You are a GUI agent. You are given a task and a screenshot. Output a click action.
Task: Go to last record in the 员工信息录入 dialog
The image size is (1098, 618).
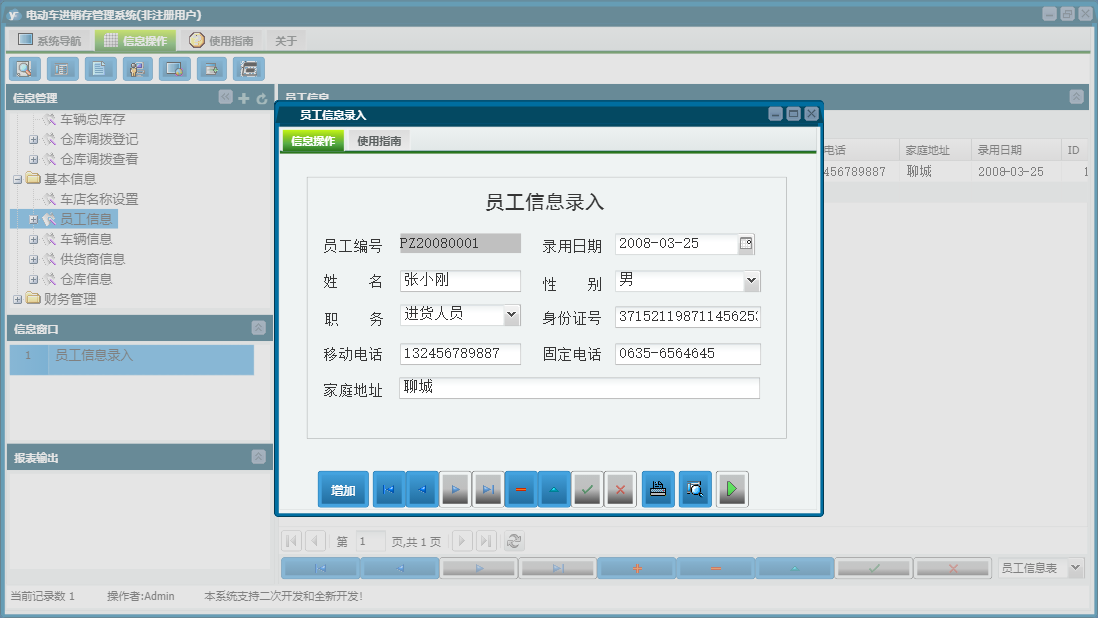pyautogui.click(x=488, y=489)
